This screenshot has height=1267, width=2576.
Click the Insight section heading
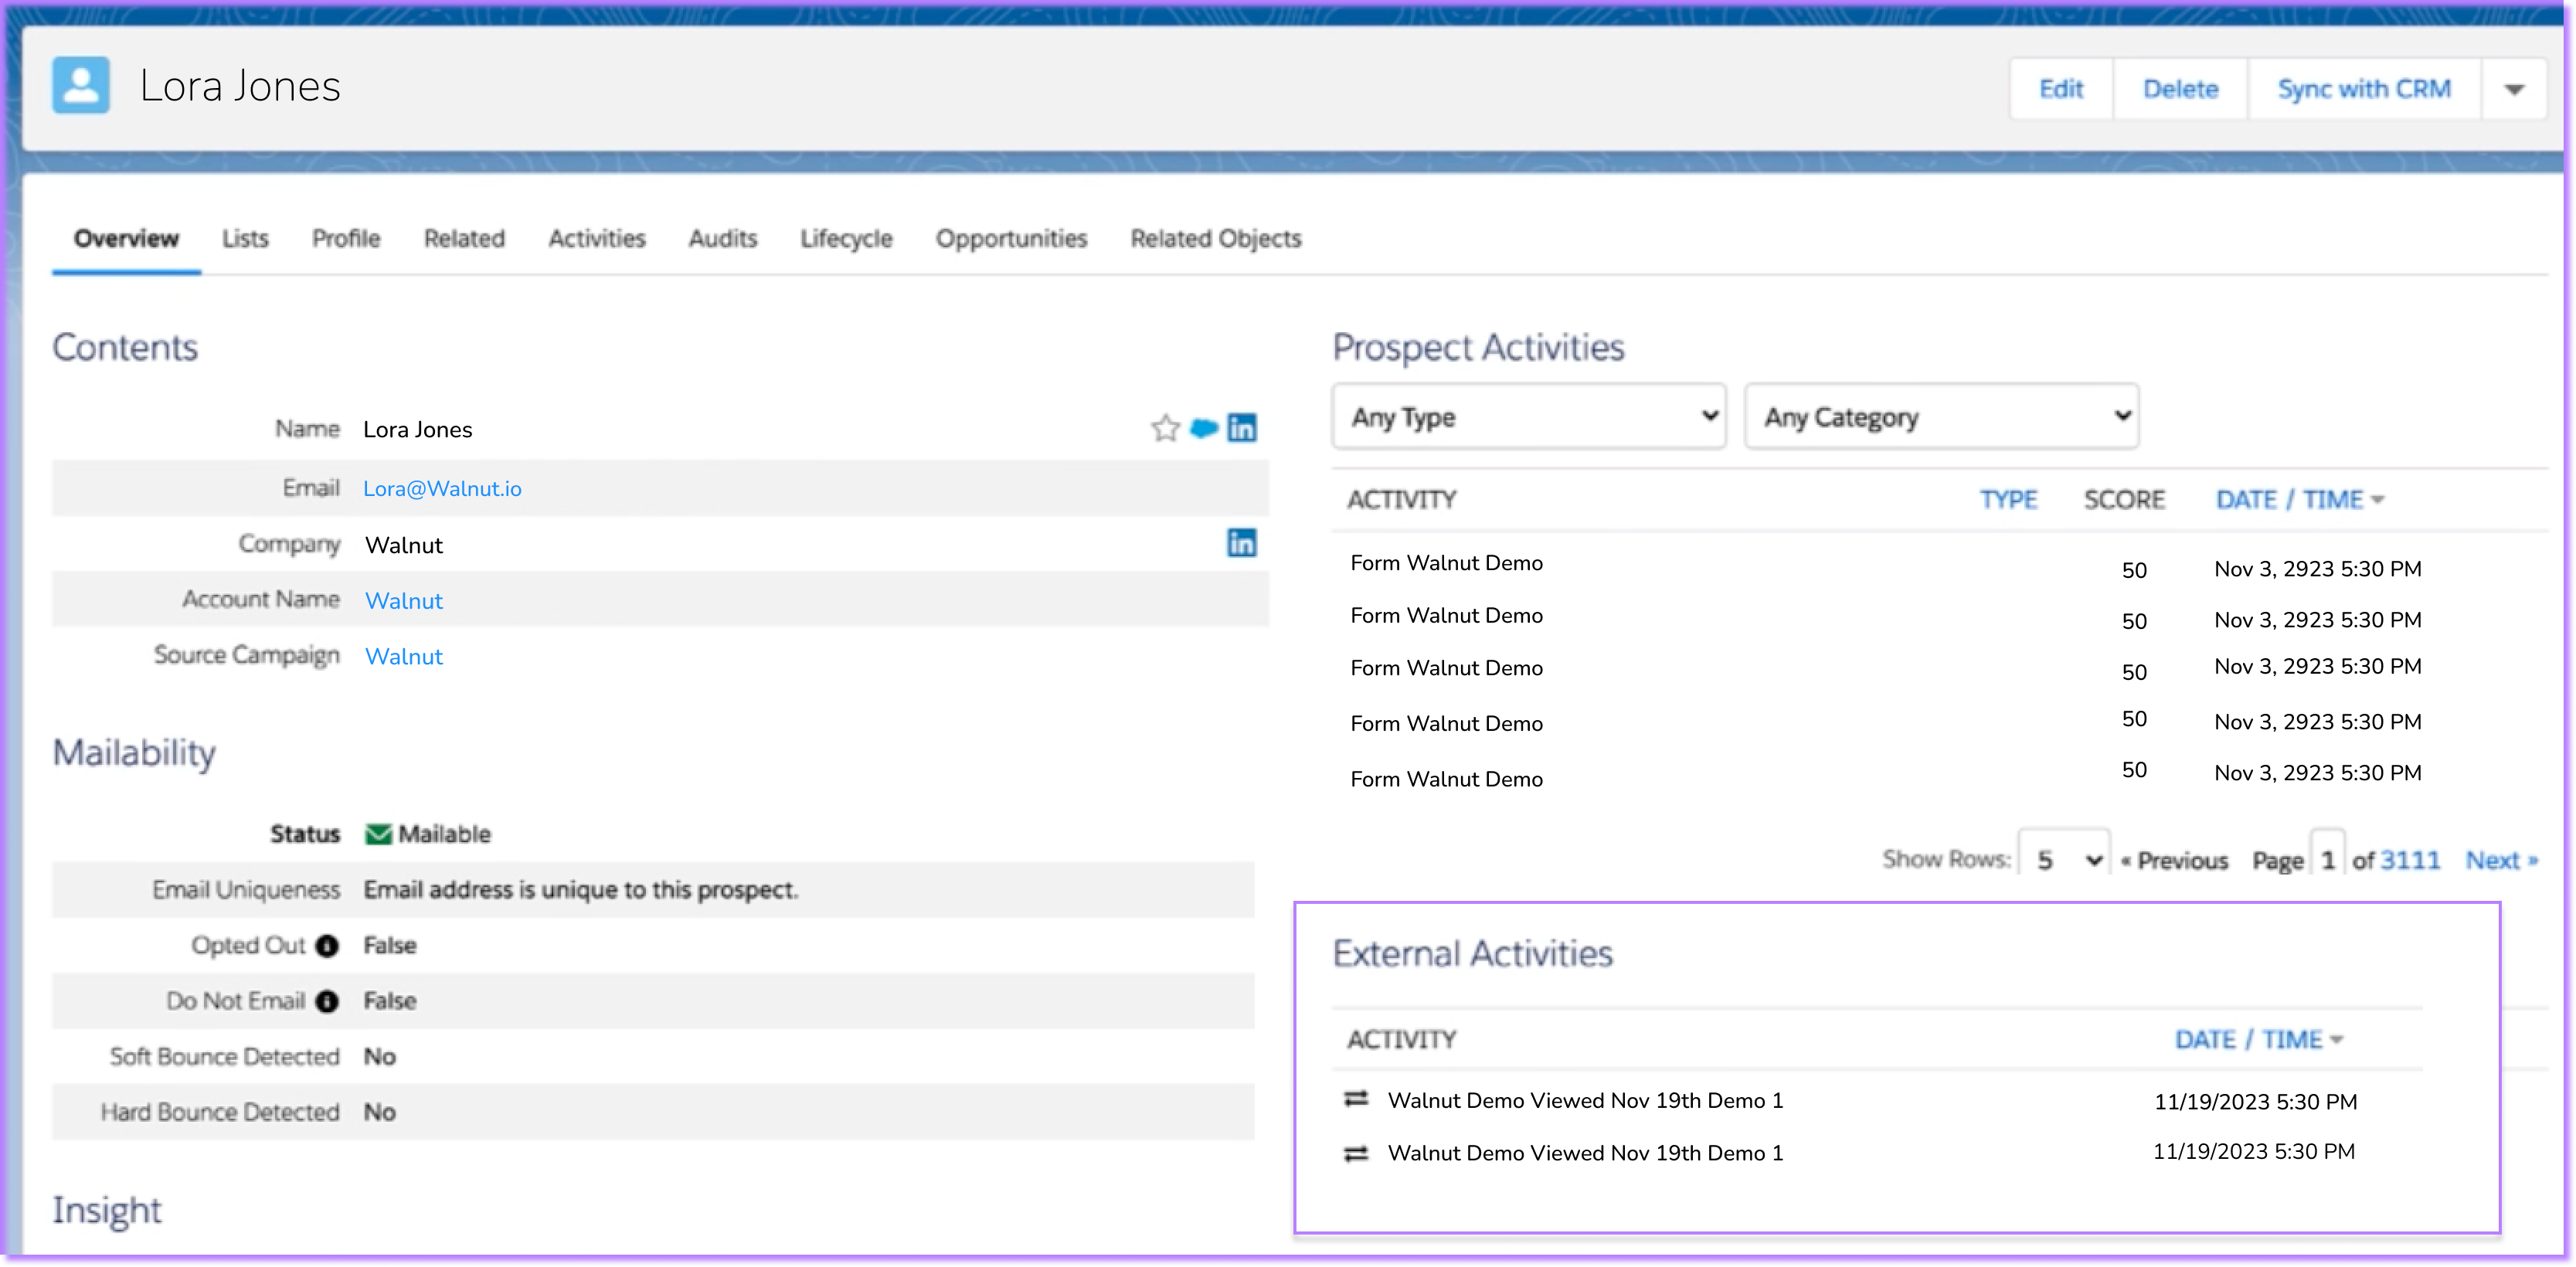[107, 1210]
